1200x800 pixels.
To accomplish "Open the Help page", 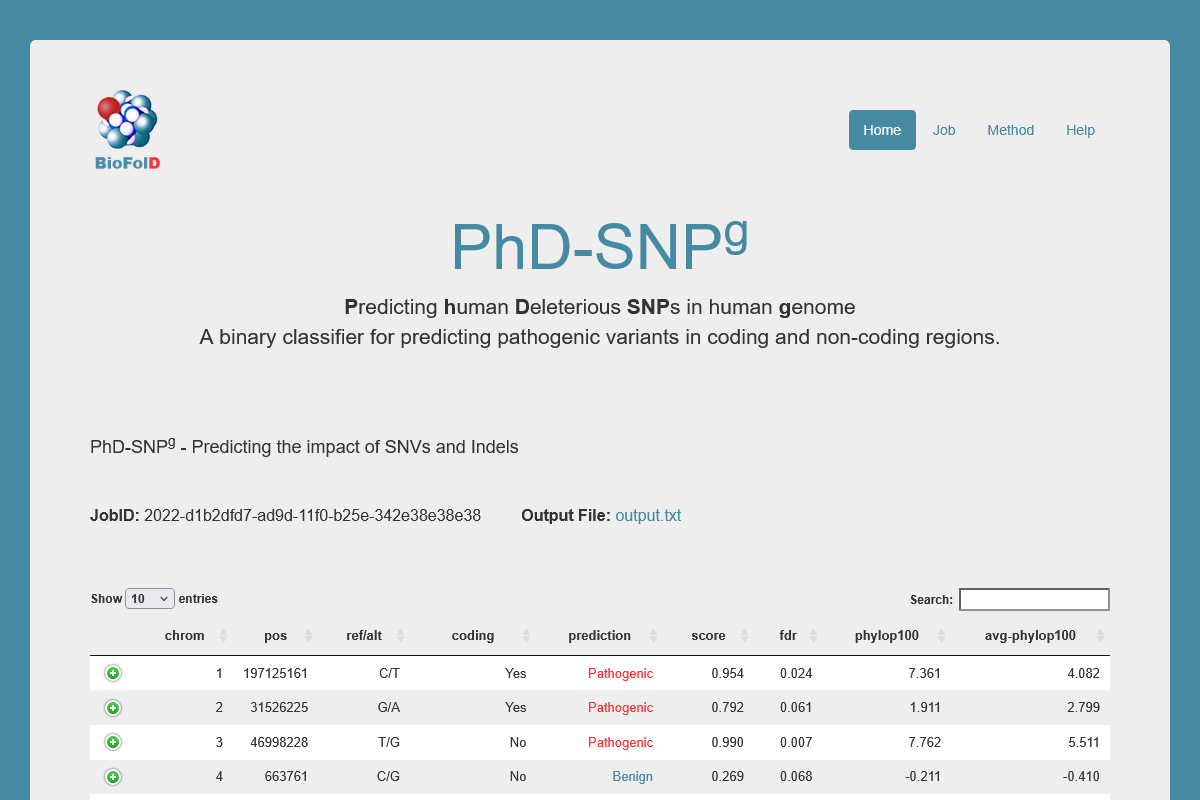I will [1080, 130].
